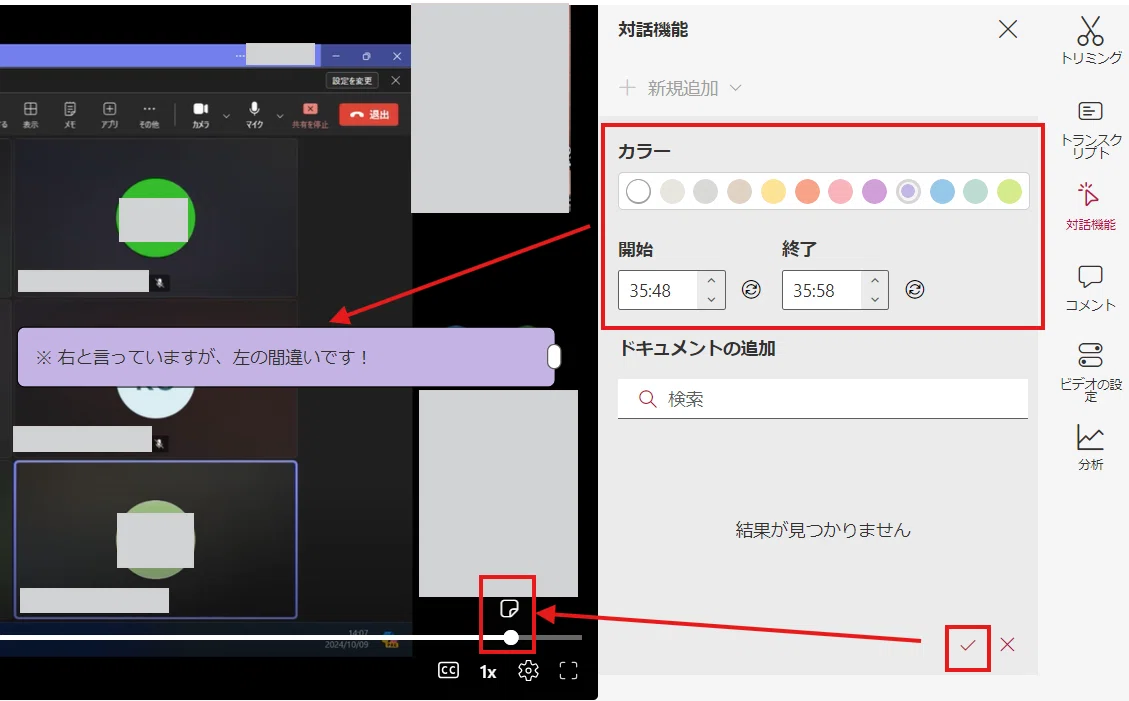Open 表示 view in Teams toolbar
Viewport: 1129px width, 701px height.
click(30, 115)
